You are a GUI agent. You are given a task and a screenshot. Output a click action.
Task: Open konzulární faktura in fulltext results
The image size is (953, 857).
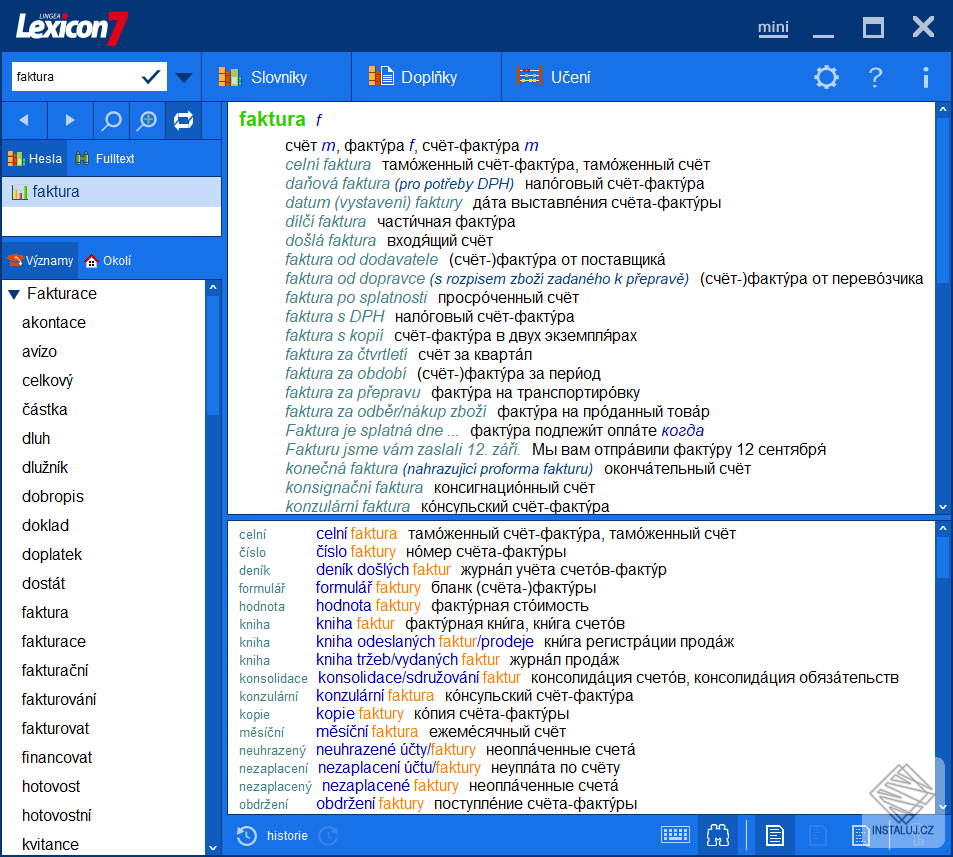[375, 696]
